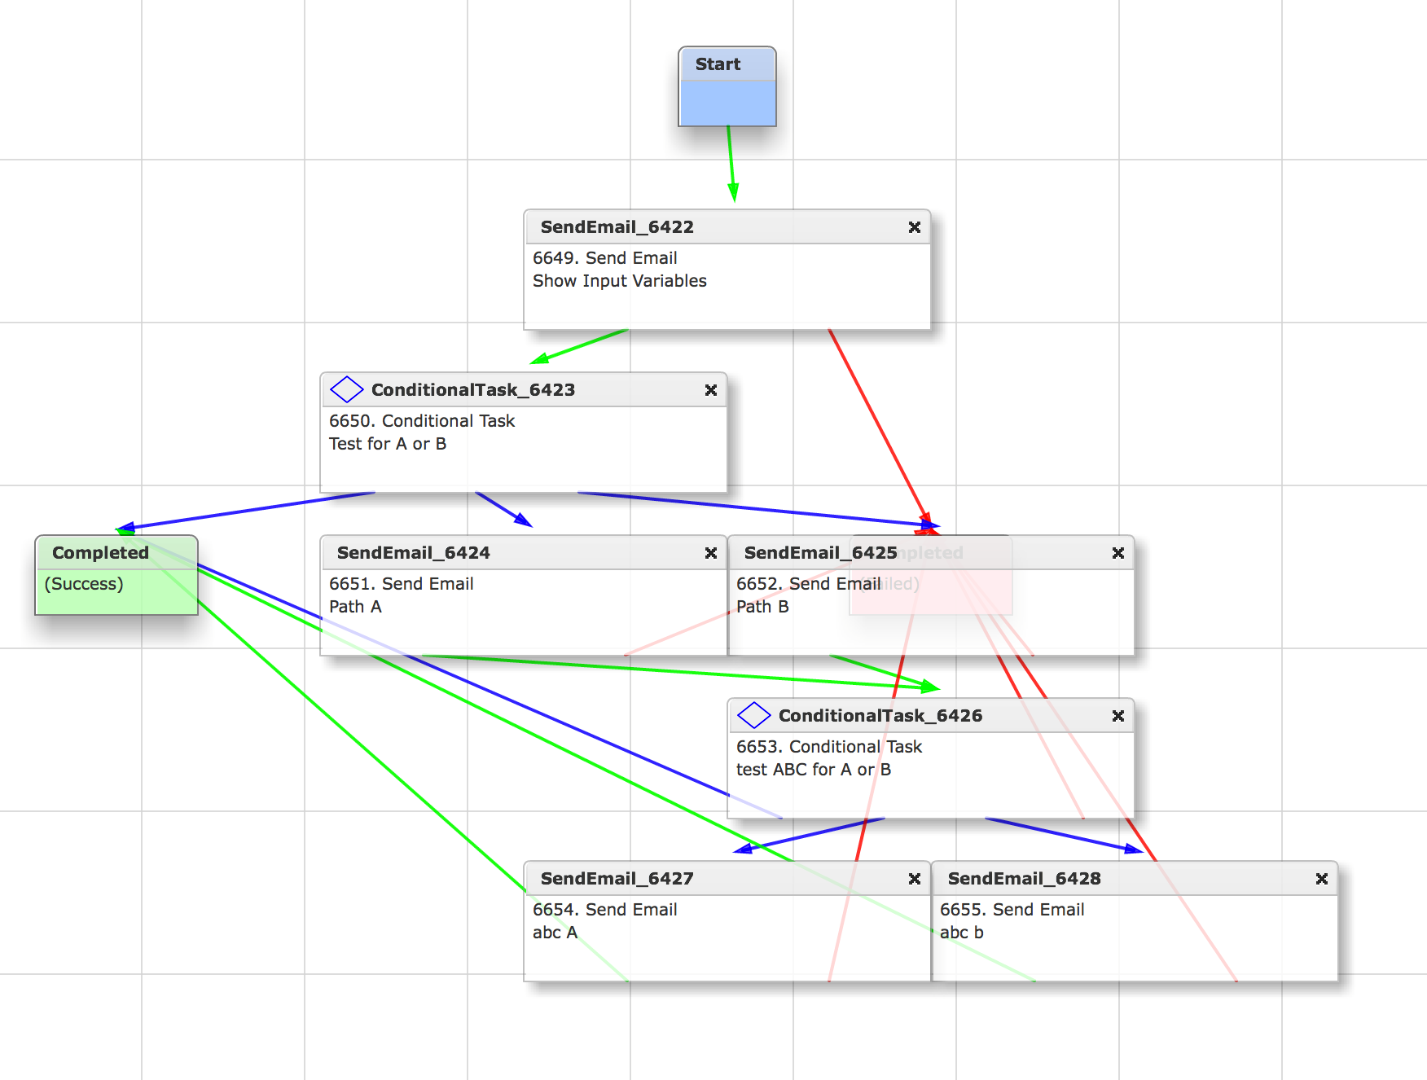
Task: Remove the SendEmail_6422 node using its X icon
Action: 914,227
